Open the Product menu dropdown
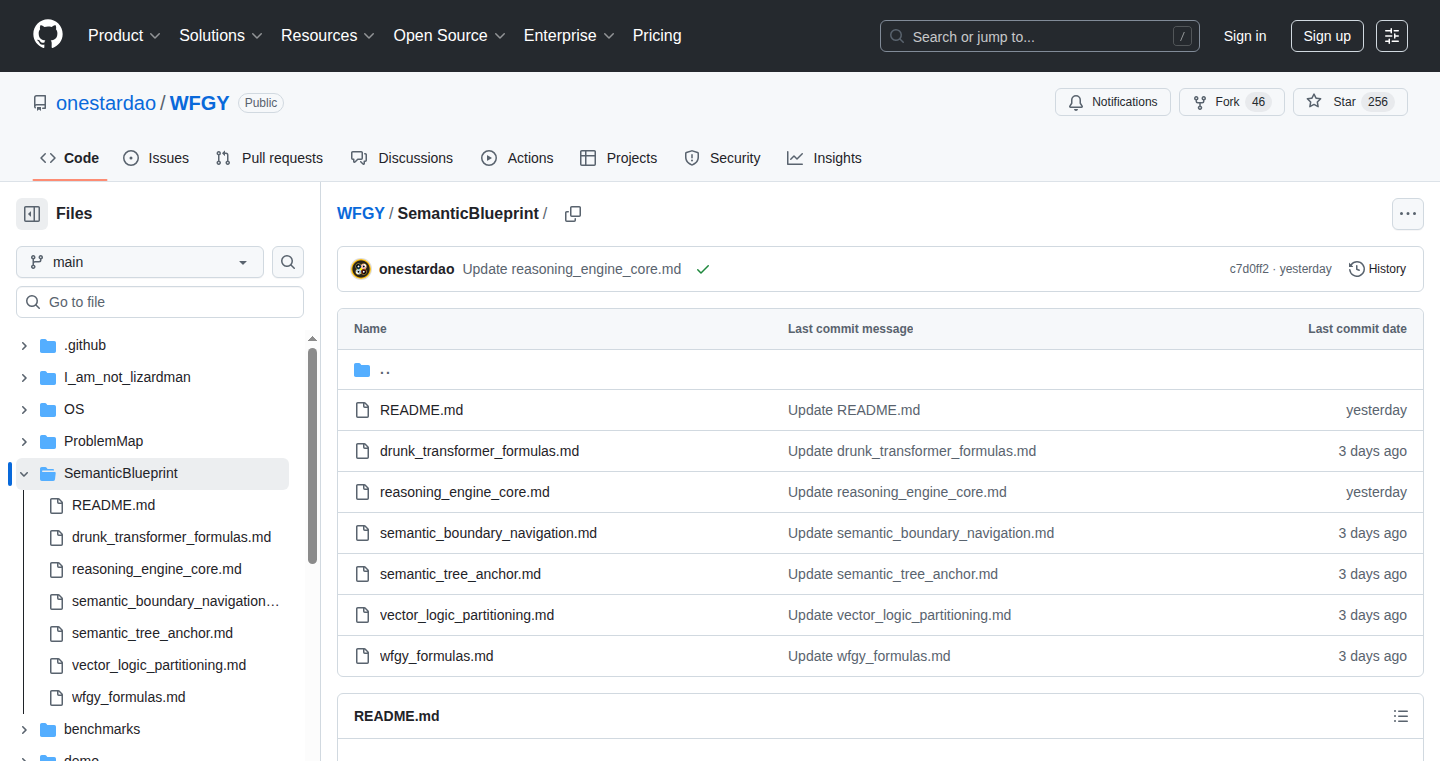The height and width of the screenshot is (761, 1440). [x=124, y=36]
